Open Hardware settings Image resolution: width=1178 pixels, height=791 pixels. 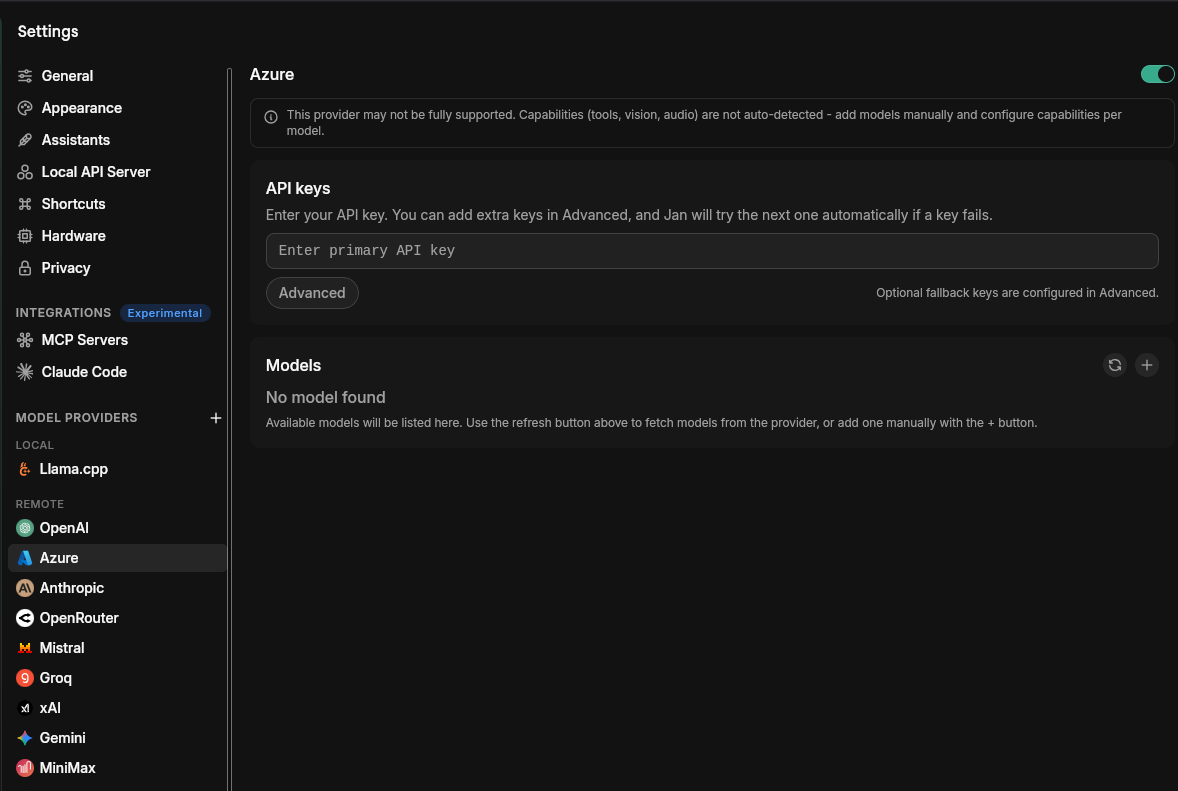pyautogui.click(x=117, y=236)
